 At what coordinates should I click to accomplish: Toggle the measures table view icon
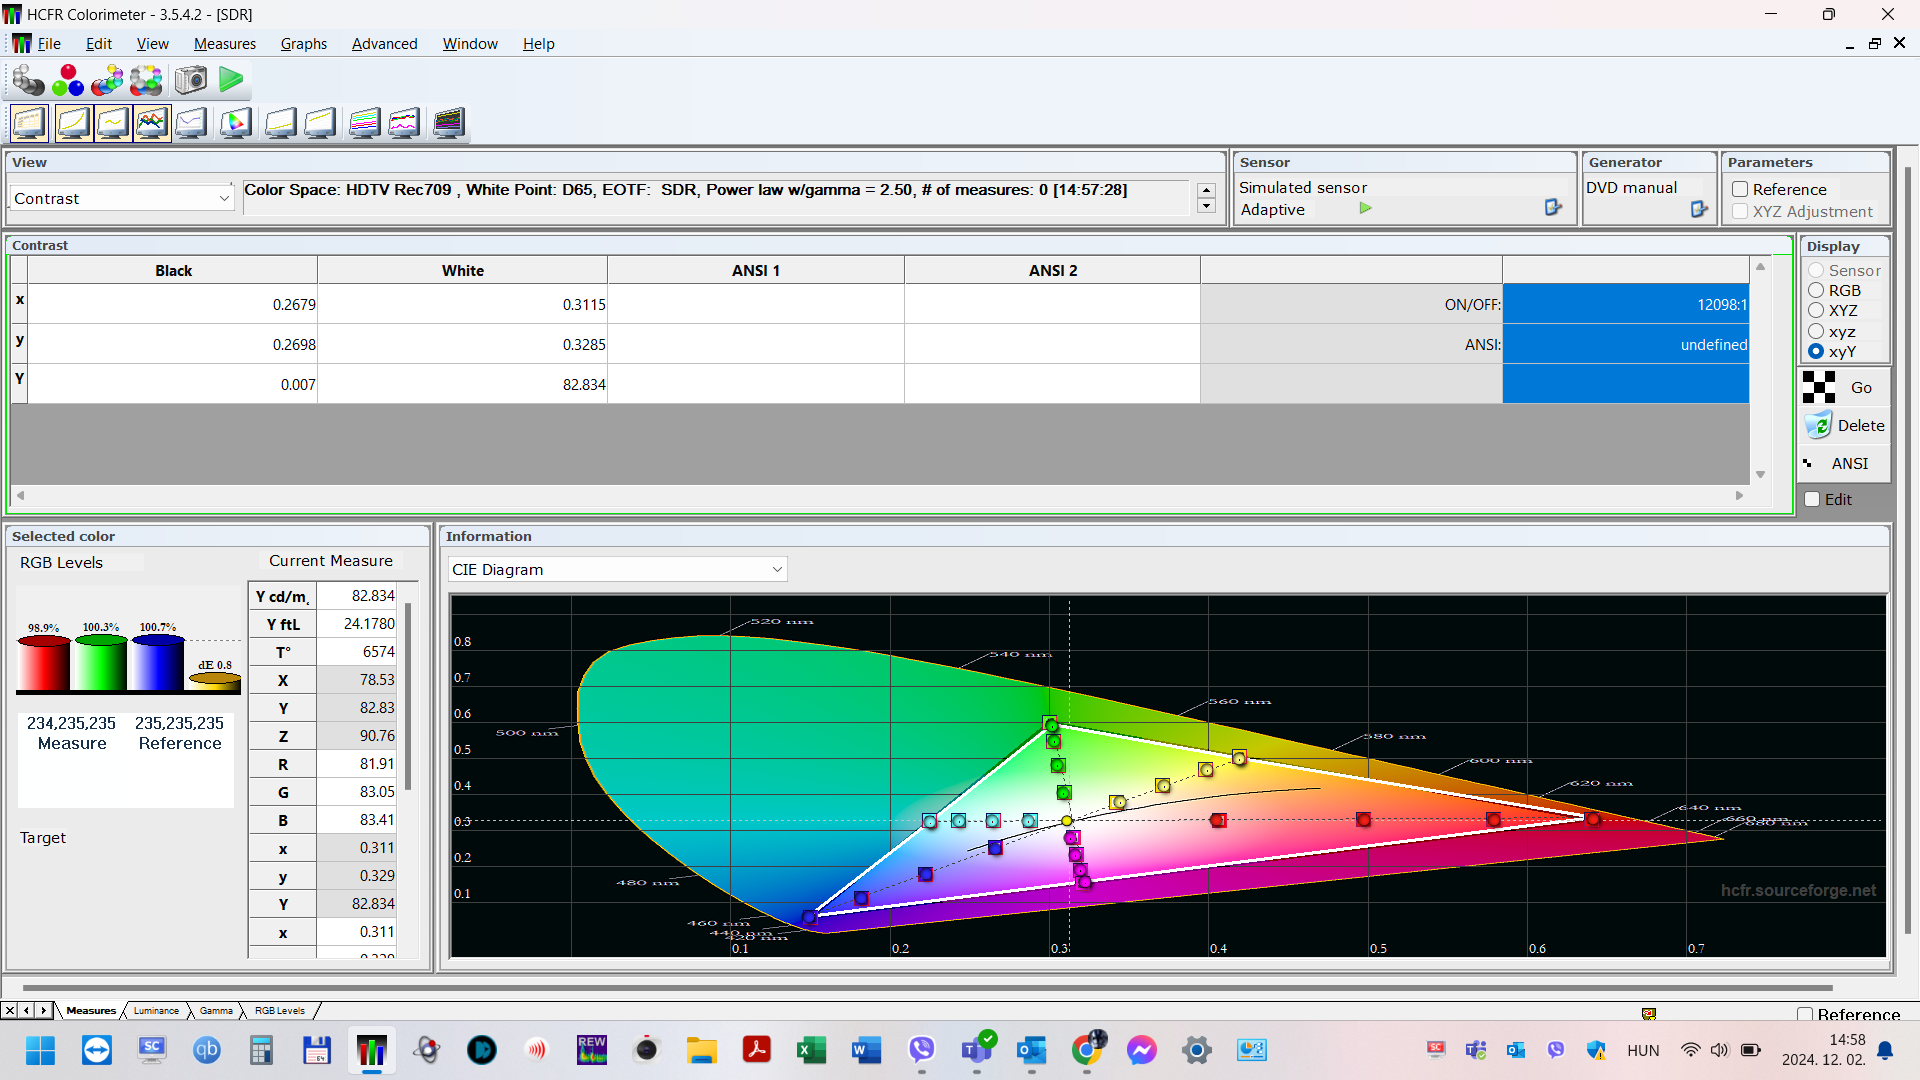click(29, 123)
